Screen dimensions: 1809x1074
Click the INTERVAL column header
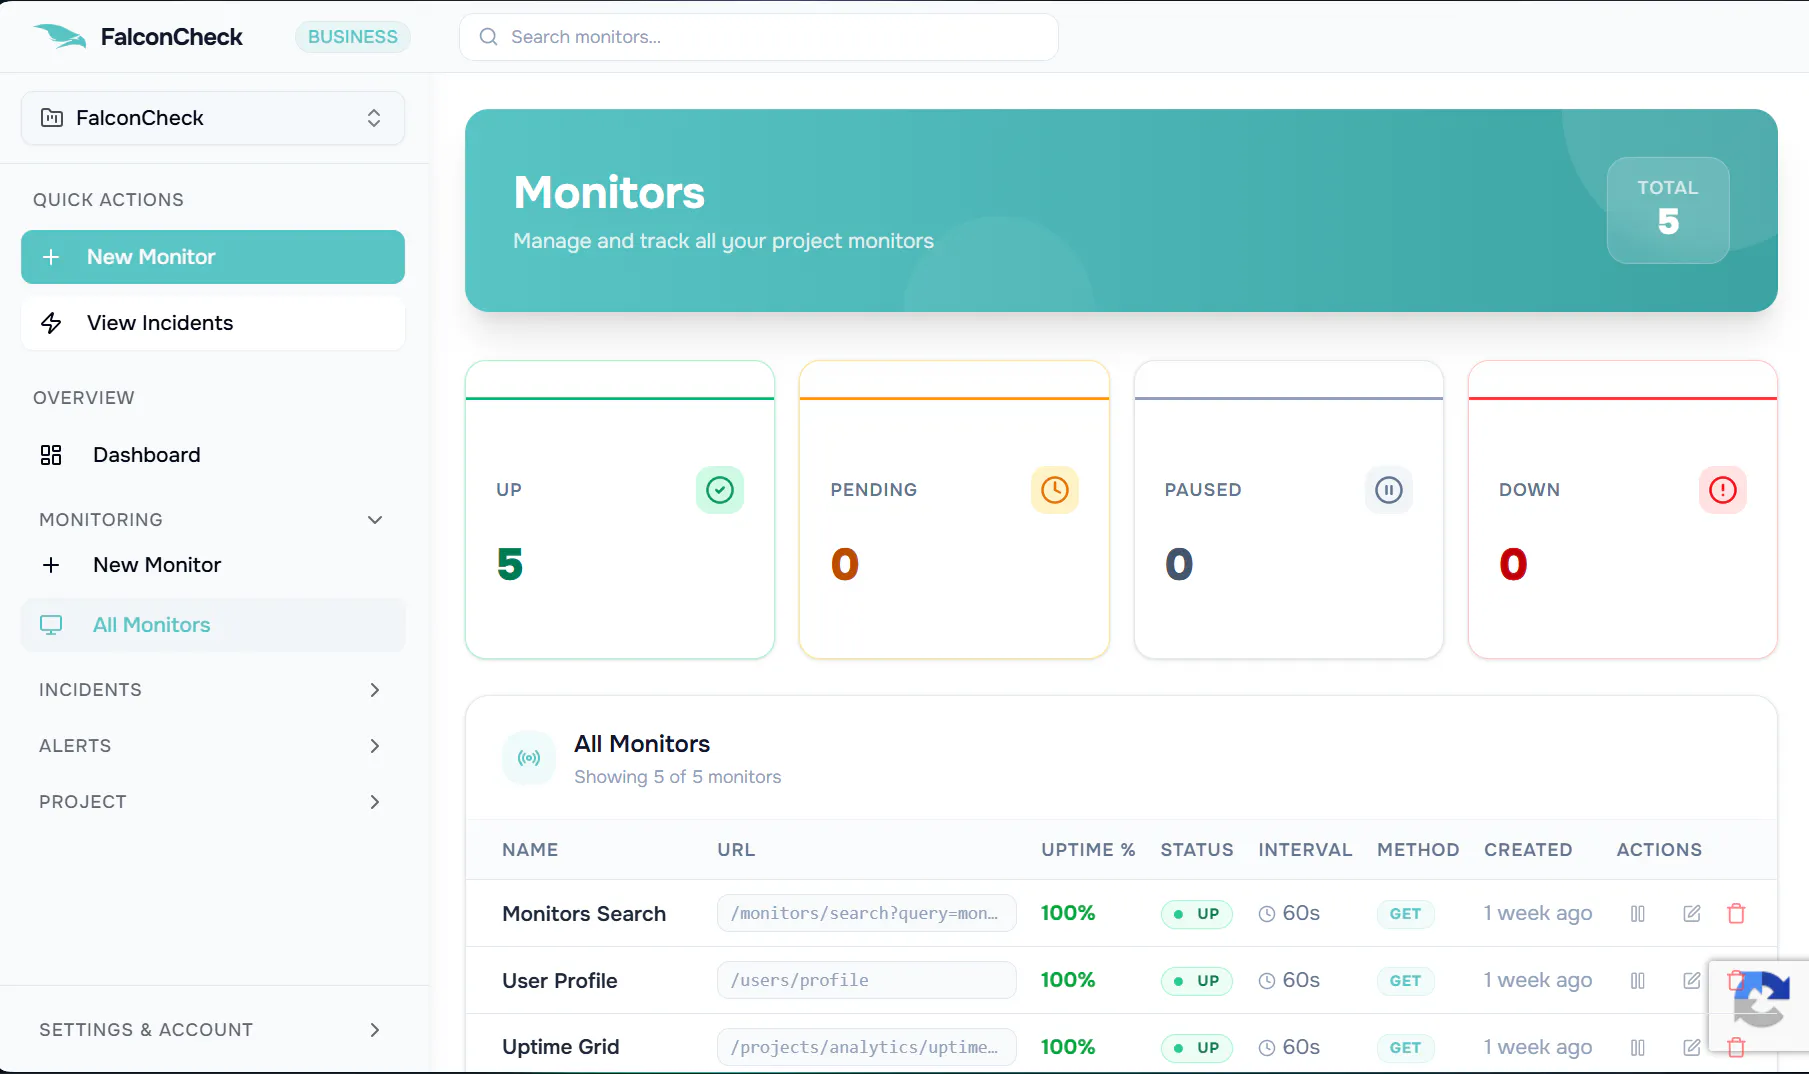tap(1305, 850)
